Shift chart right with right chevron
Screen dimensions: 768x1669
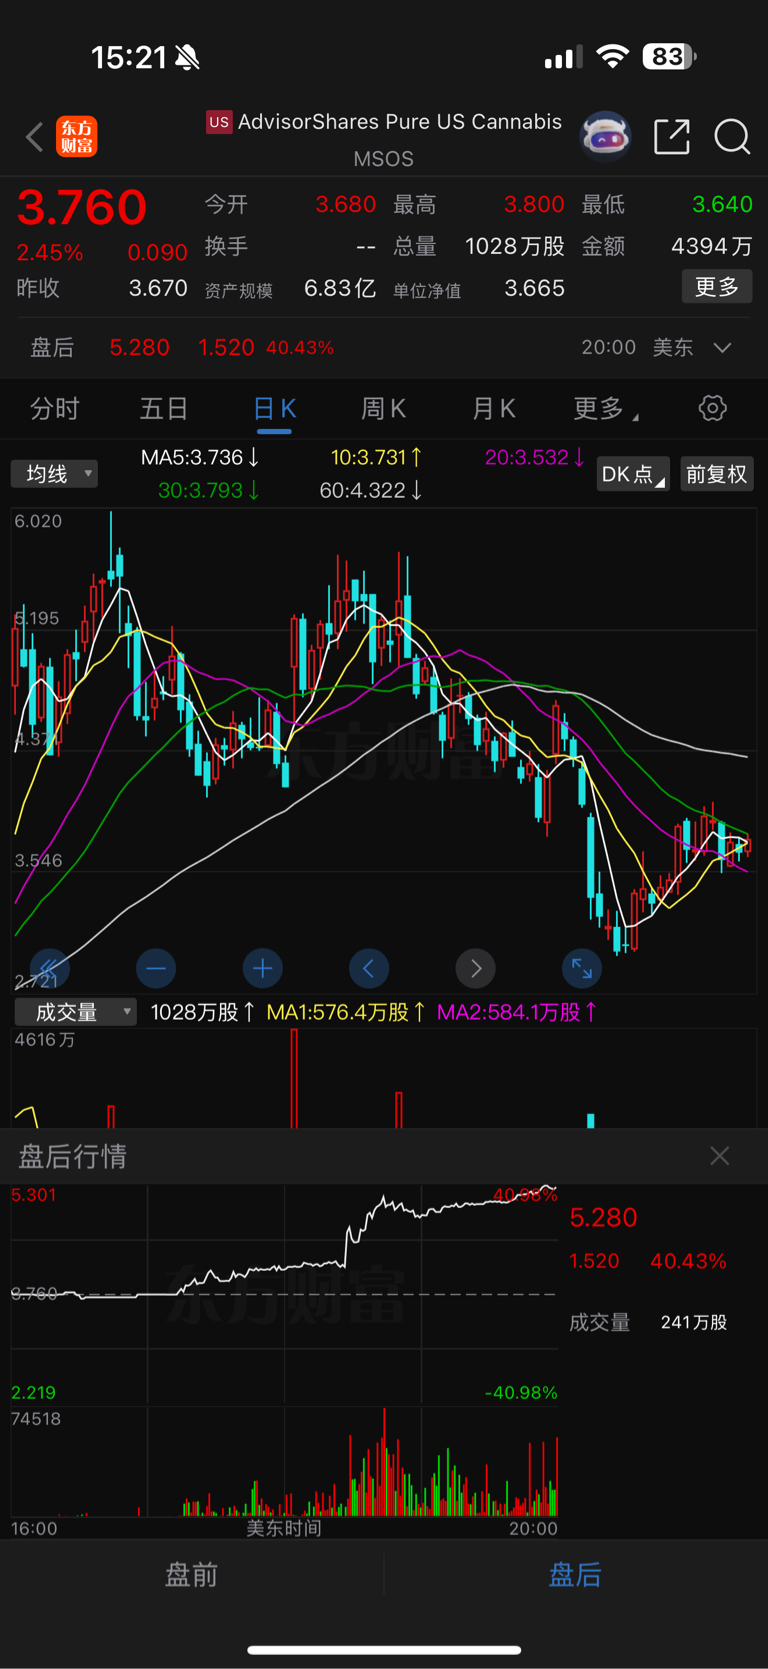[x=476, y=968]
